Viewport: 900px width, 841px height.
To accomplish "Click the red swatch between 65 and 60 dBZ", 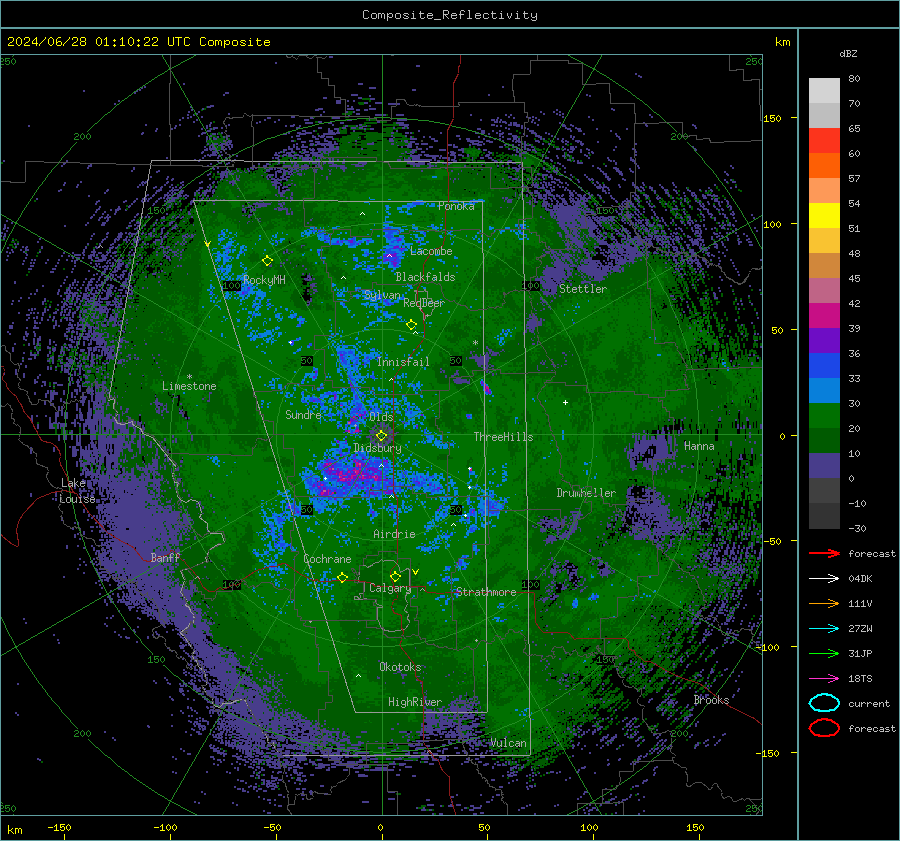I will [x=824, y=141].
